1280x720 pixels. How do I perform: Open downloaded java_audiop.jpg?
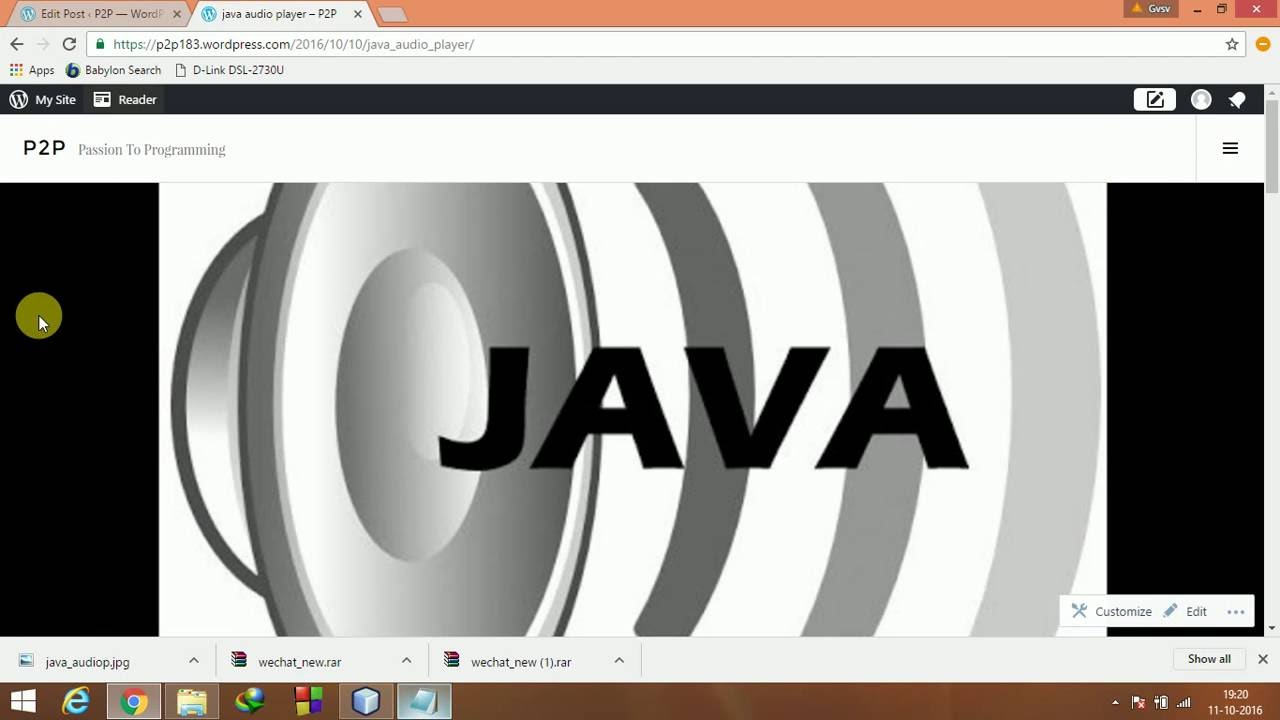pyautogui.click(x=88, y=662)
